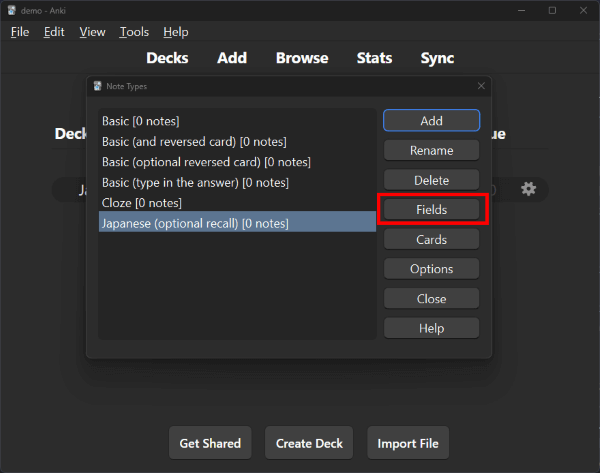This screenshot has width=600, height=473.
Task: Close the Note Types dialog
Action: pyautogui.click(x=481, y=86)
